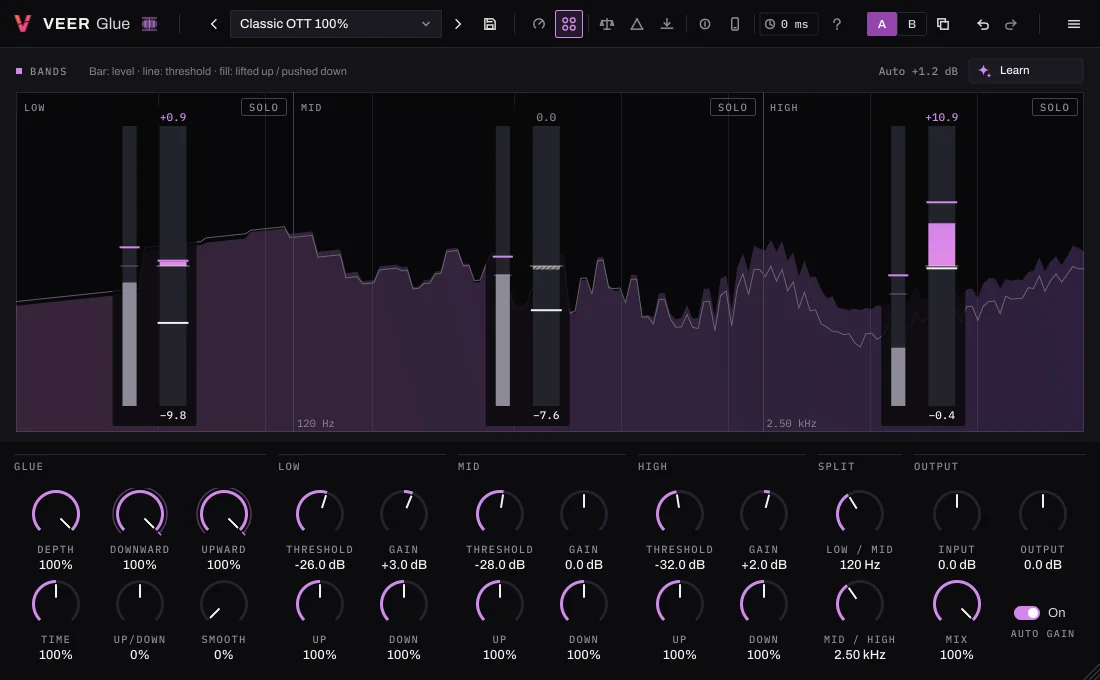
Task: Click the download arrow icon
Action: point(667,24)
